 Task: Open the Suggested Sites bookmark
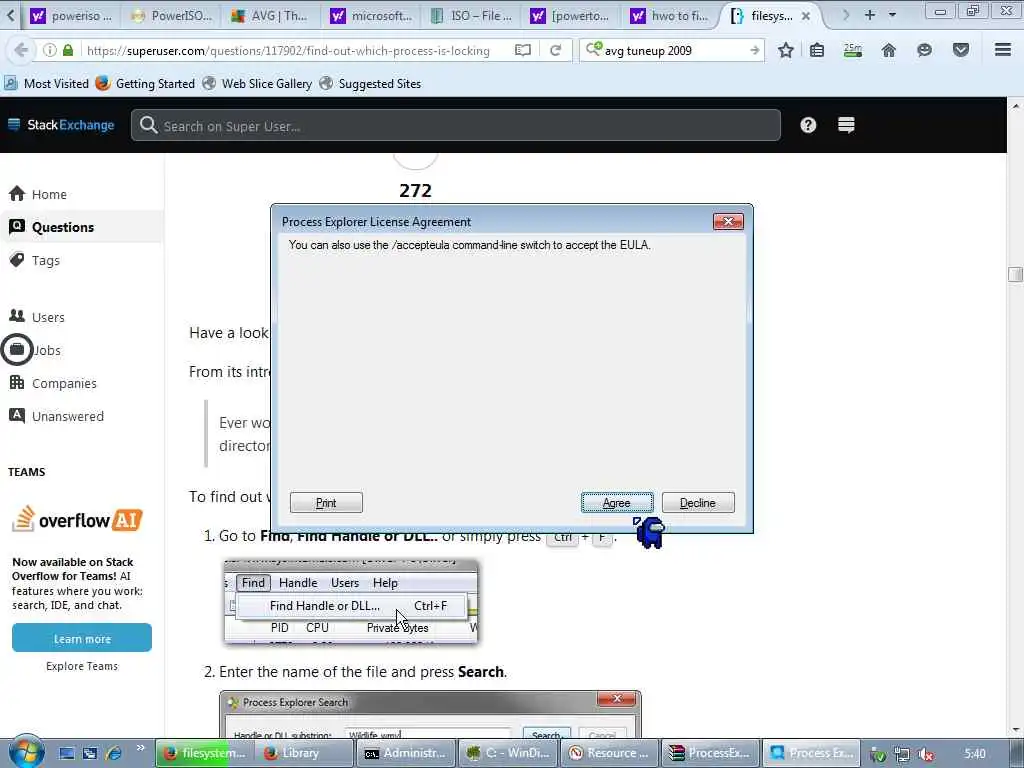point(370,84)
